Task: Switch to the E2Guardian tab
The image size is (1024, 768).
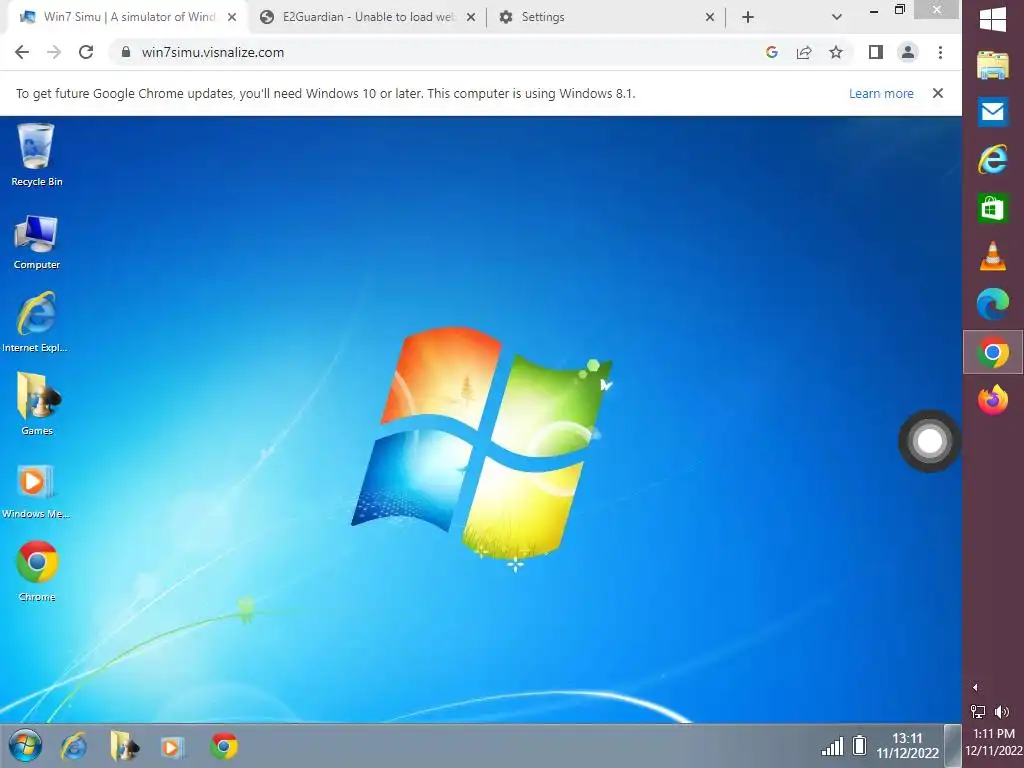Action: tap(367, 17)
